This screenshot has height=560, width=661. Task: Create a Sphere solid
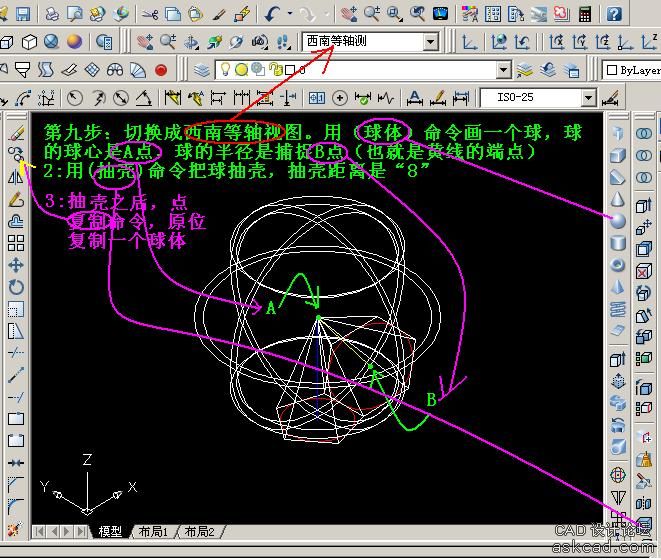point(618,221)
